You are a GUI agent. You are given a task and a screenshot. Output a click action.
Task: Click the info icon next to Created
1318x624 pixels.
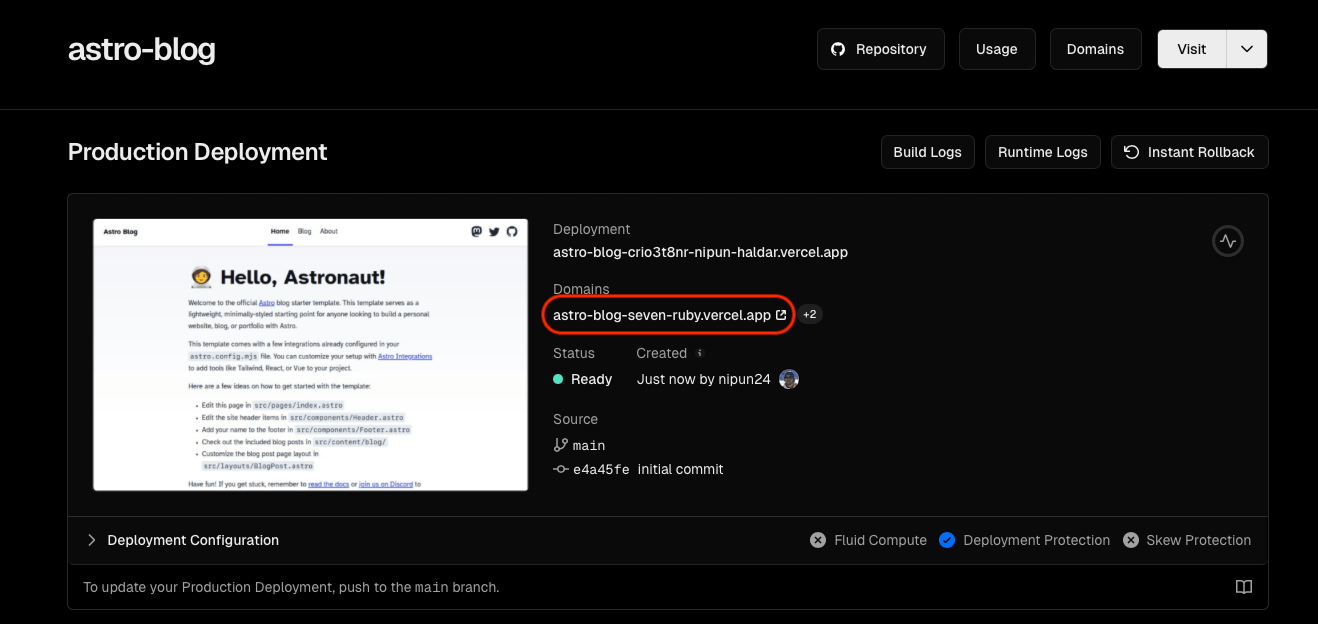coord(700,353)
